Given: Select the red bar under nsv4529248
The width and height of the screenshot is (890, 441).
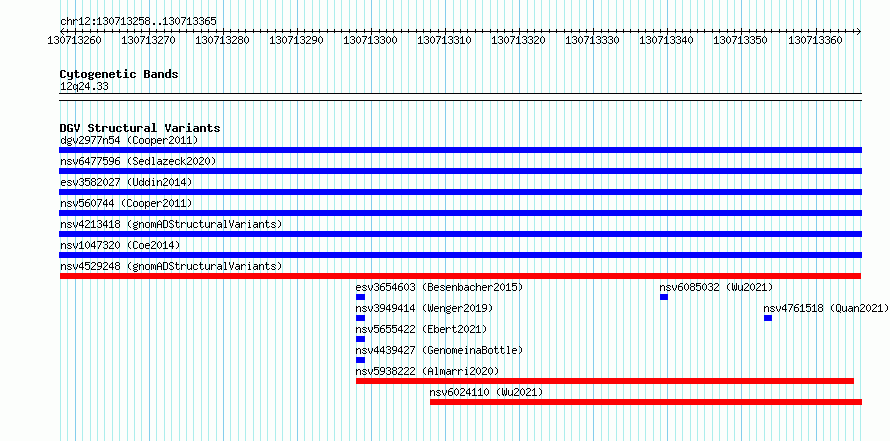Looking at the screenshot, I should [x=460, y=276].
